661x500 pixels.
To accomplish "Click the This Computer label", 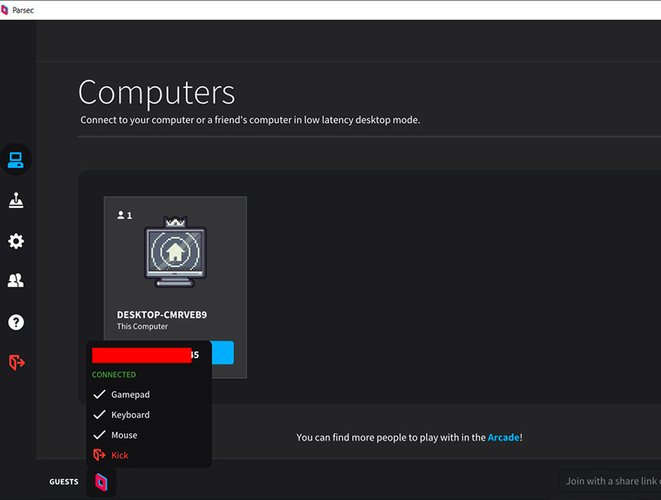I will tap(142, 326).
